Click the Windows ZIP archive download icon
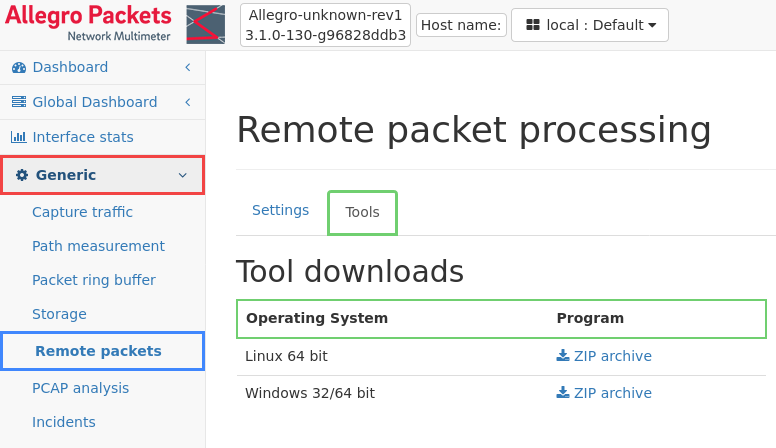 563,393
